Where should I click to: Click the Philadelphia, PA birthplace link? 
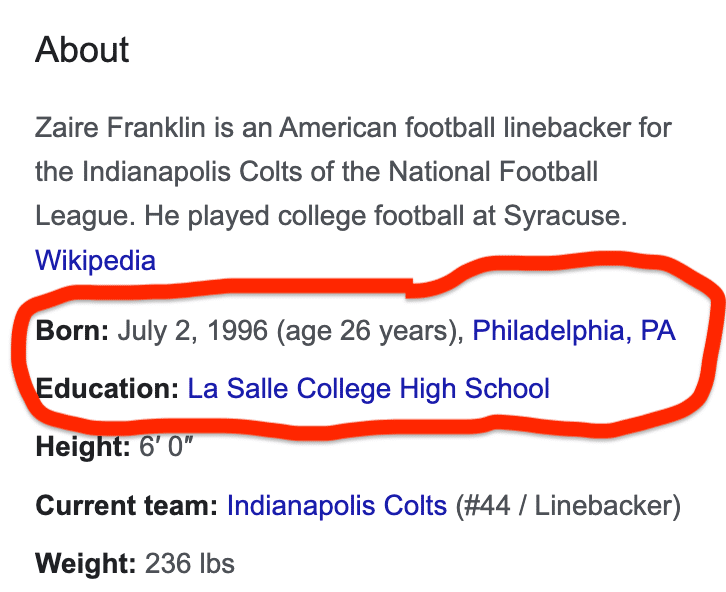574,331
